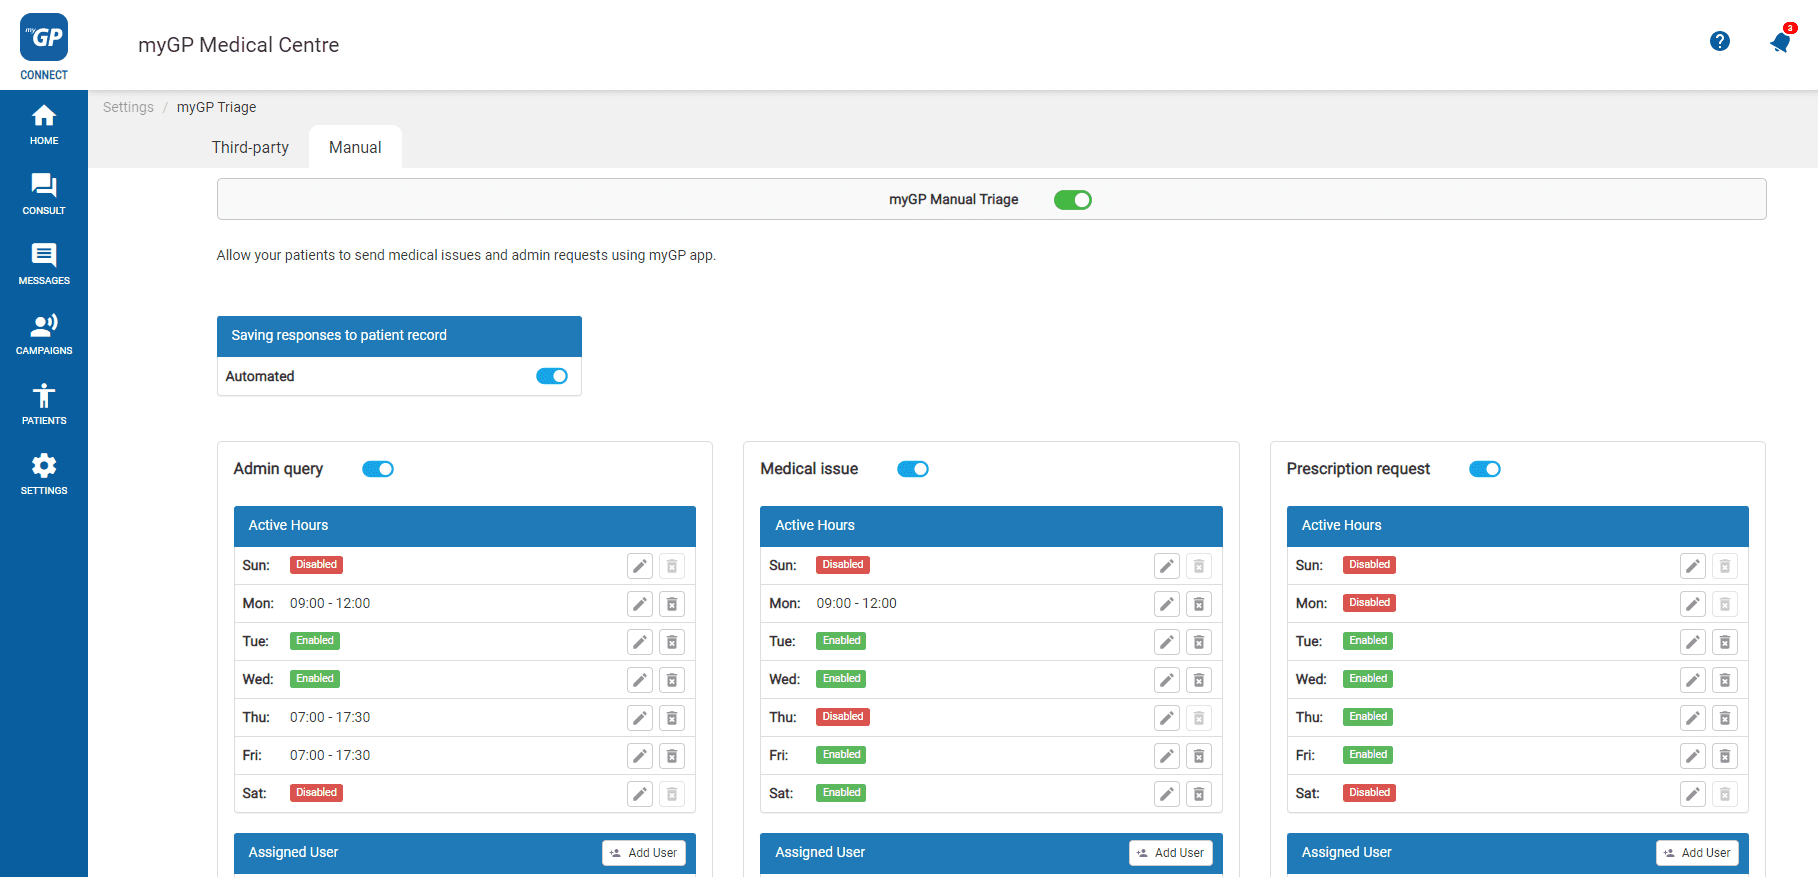The height and width of the screenshot is (877, 1818).
Task: Toggle Automated saving responses switch
Action: click(x=552, y=376)
